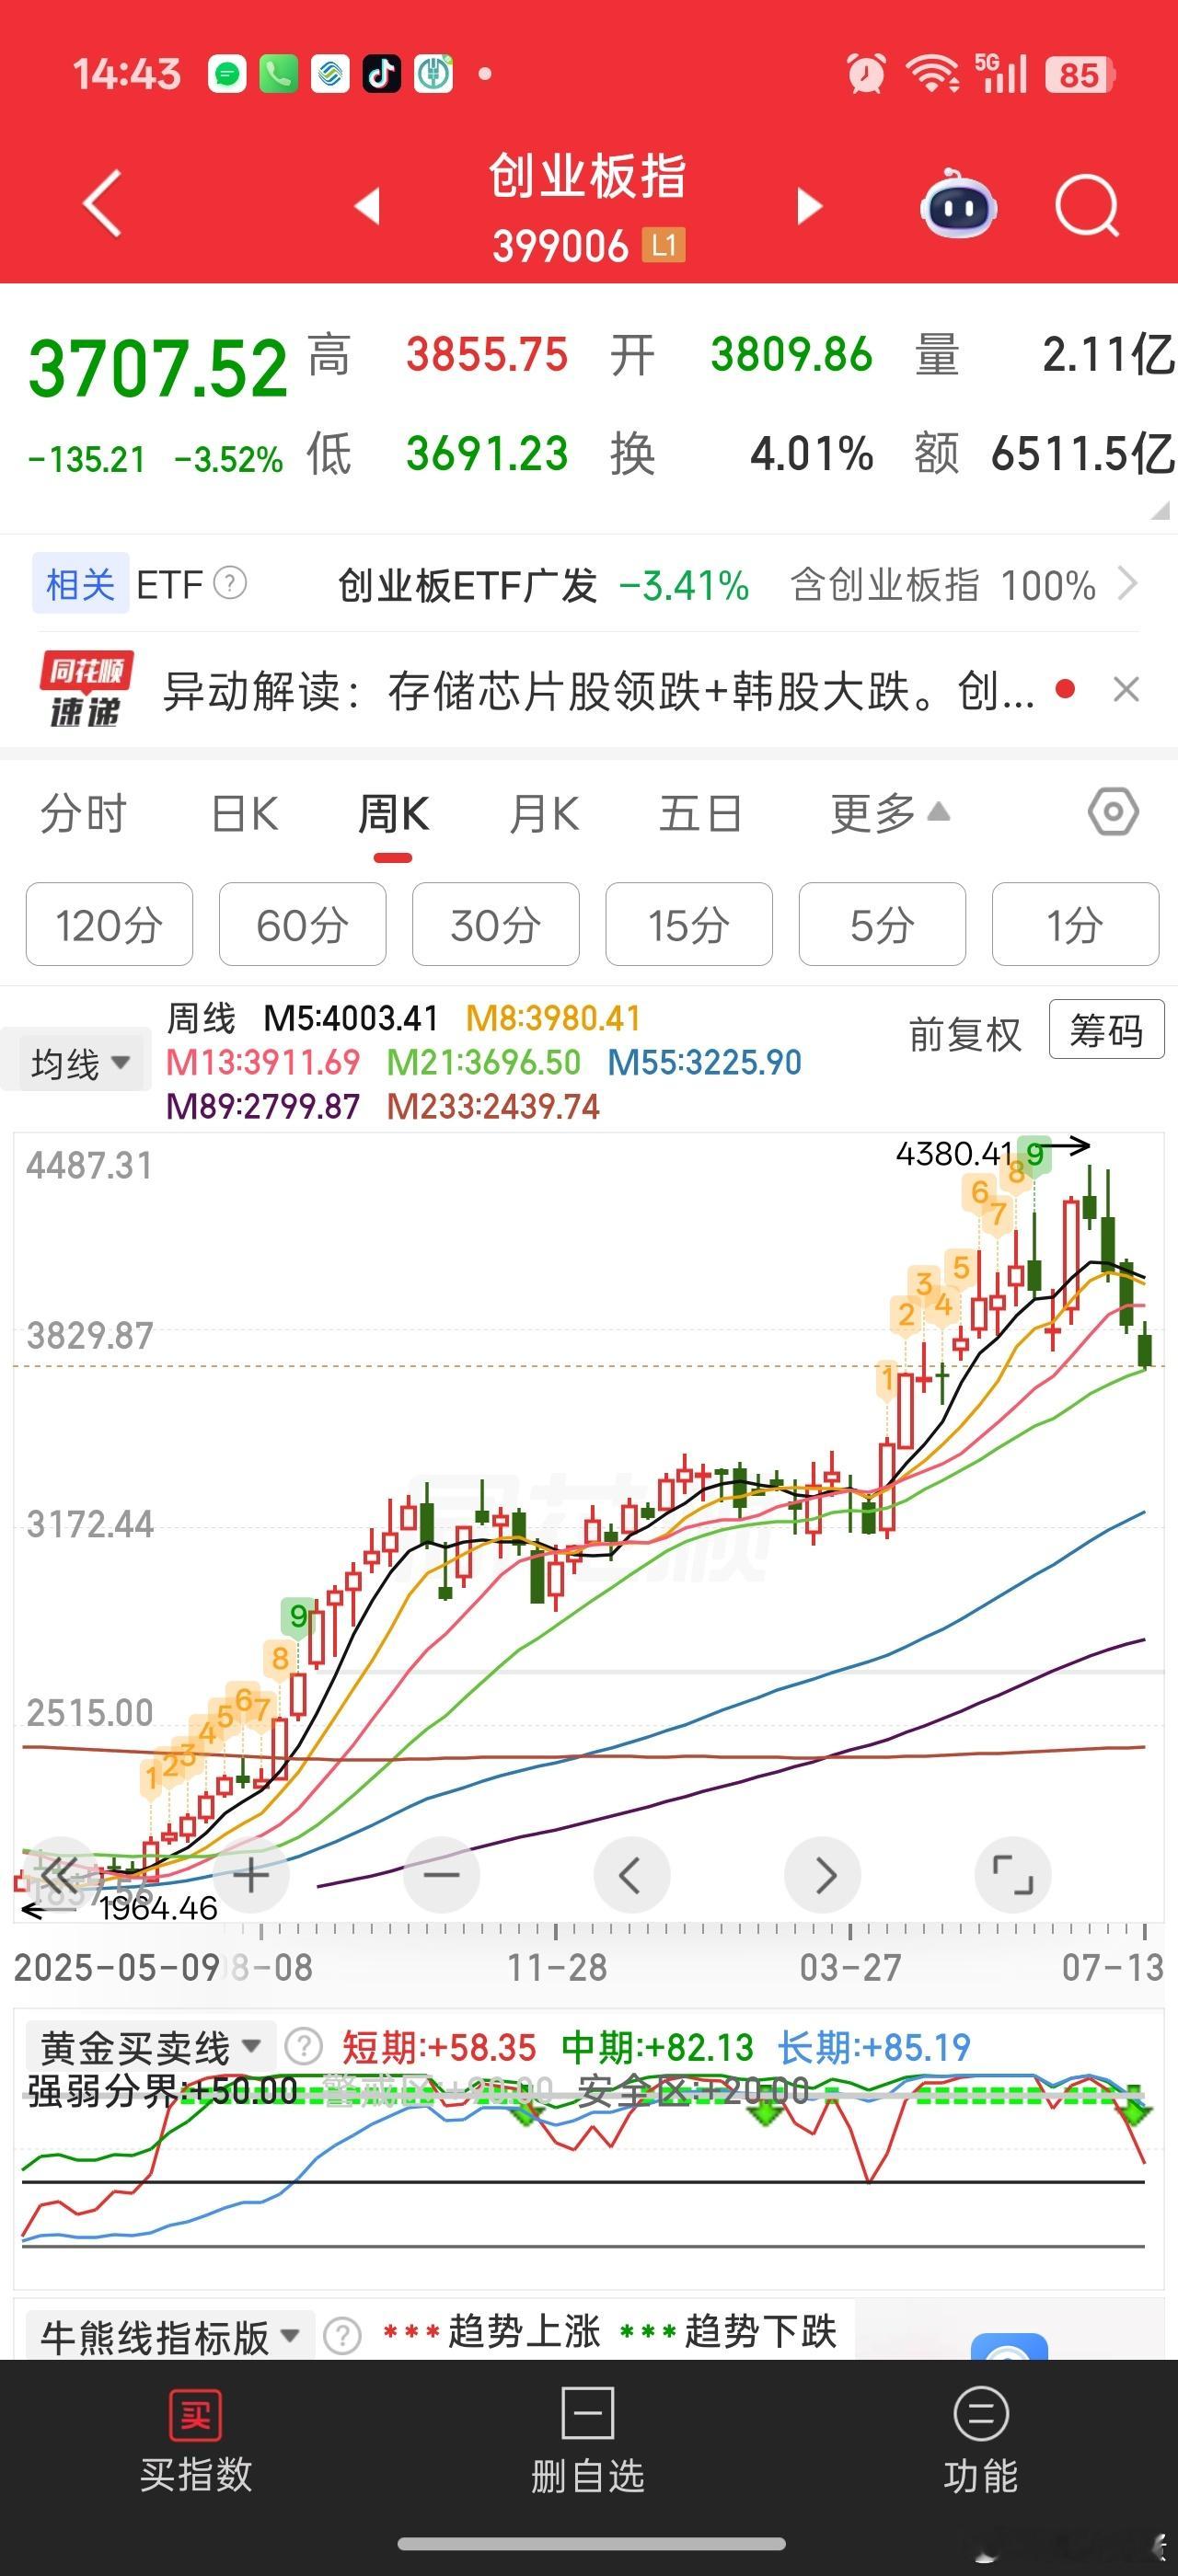Open the TikTok notification icon
1178x2576 pixels.
[x=382, y=73]
